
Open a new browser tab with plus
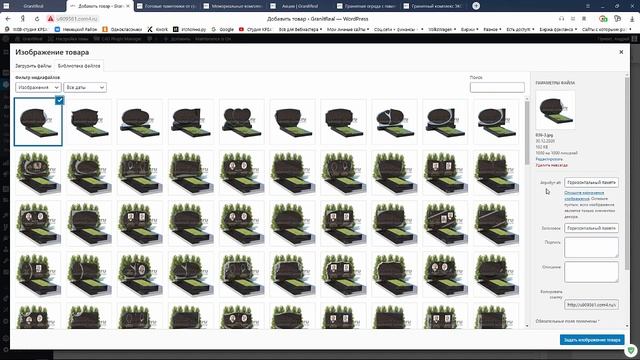tap(476, 6)
